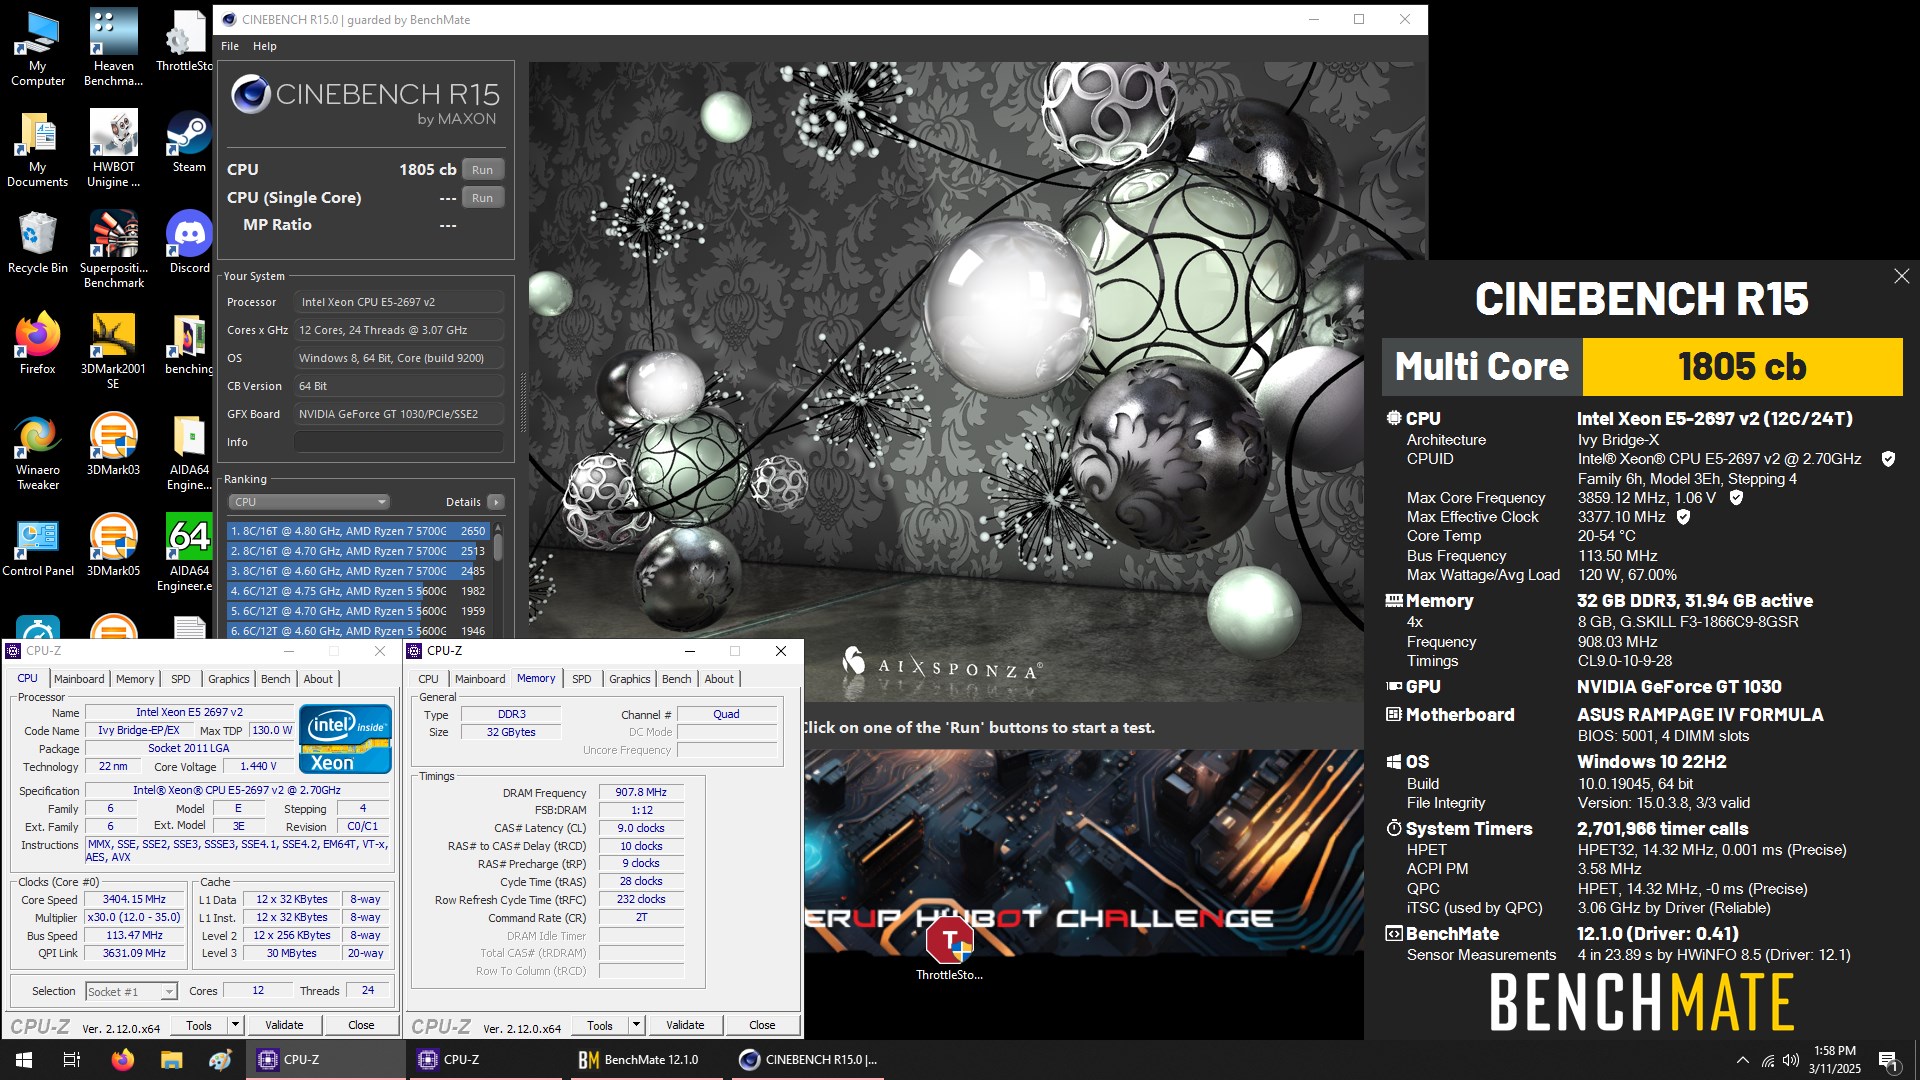Open My Computer desktop icon

[x=37, y=48]
